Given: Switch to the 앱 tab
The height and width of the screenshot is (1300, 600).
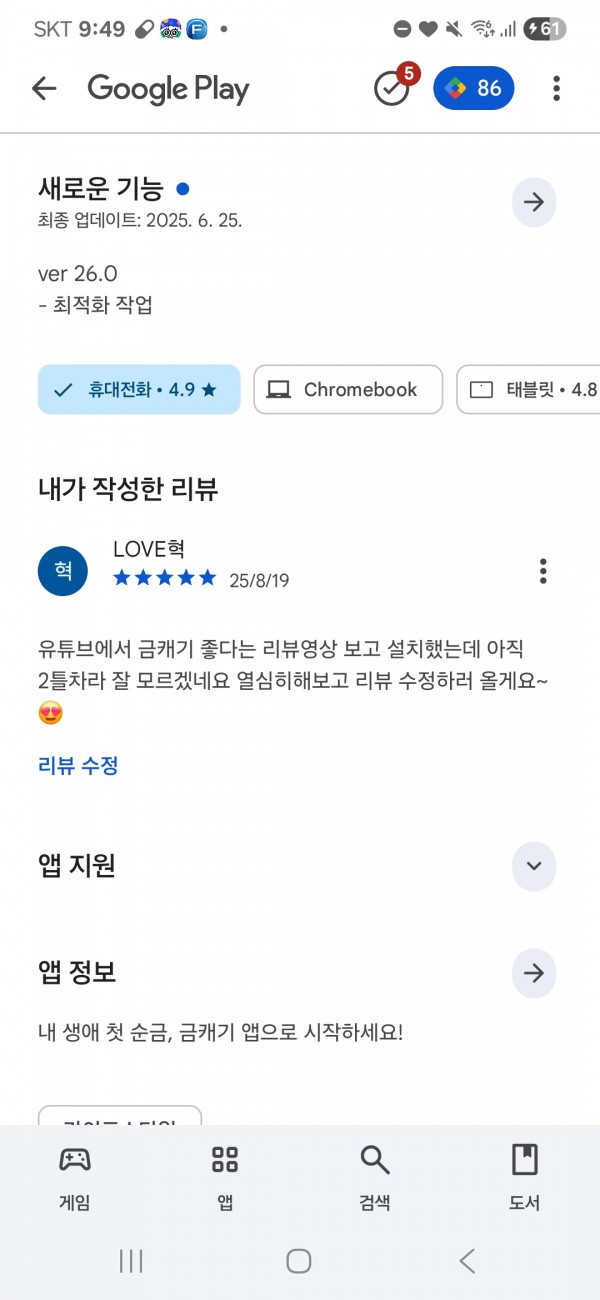Looking at the screenshot, I should 225,1179.
